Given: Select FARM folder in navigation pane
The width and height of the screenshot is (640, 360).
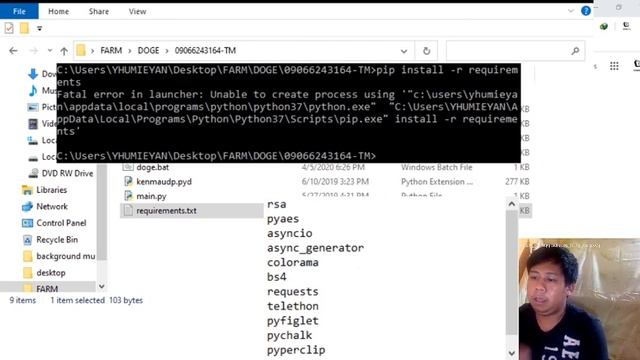Looking at the screenshot, I should pos(47,289).
